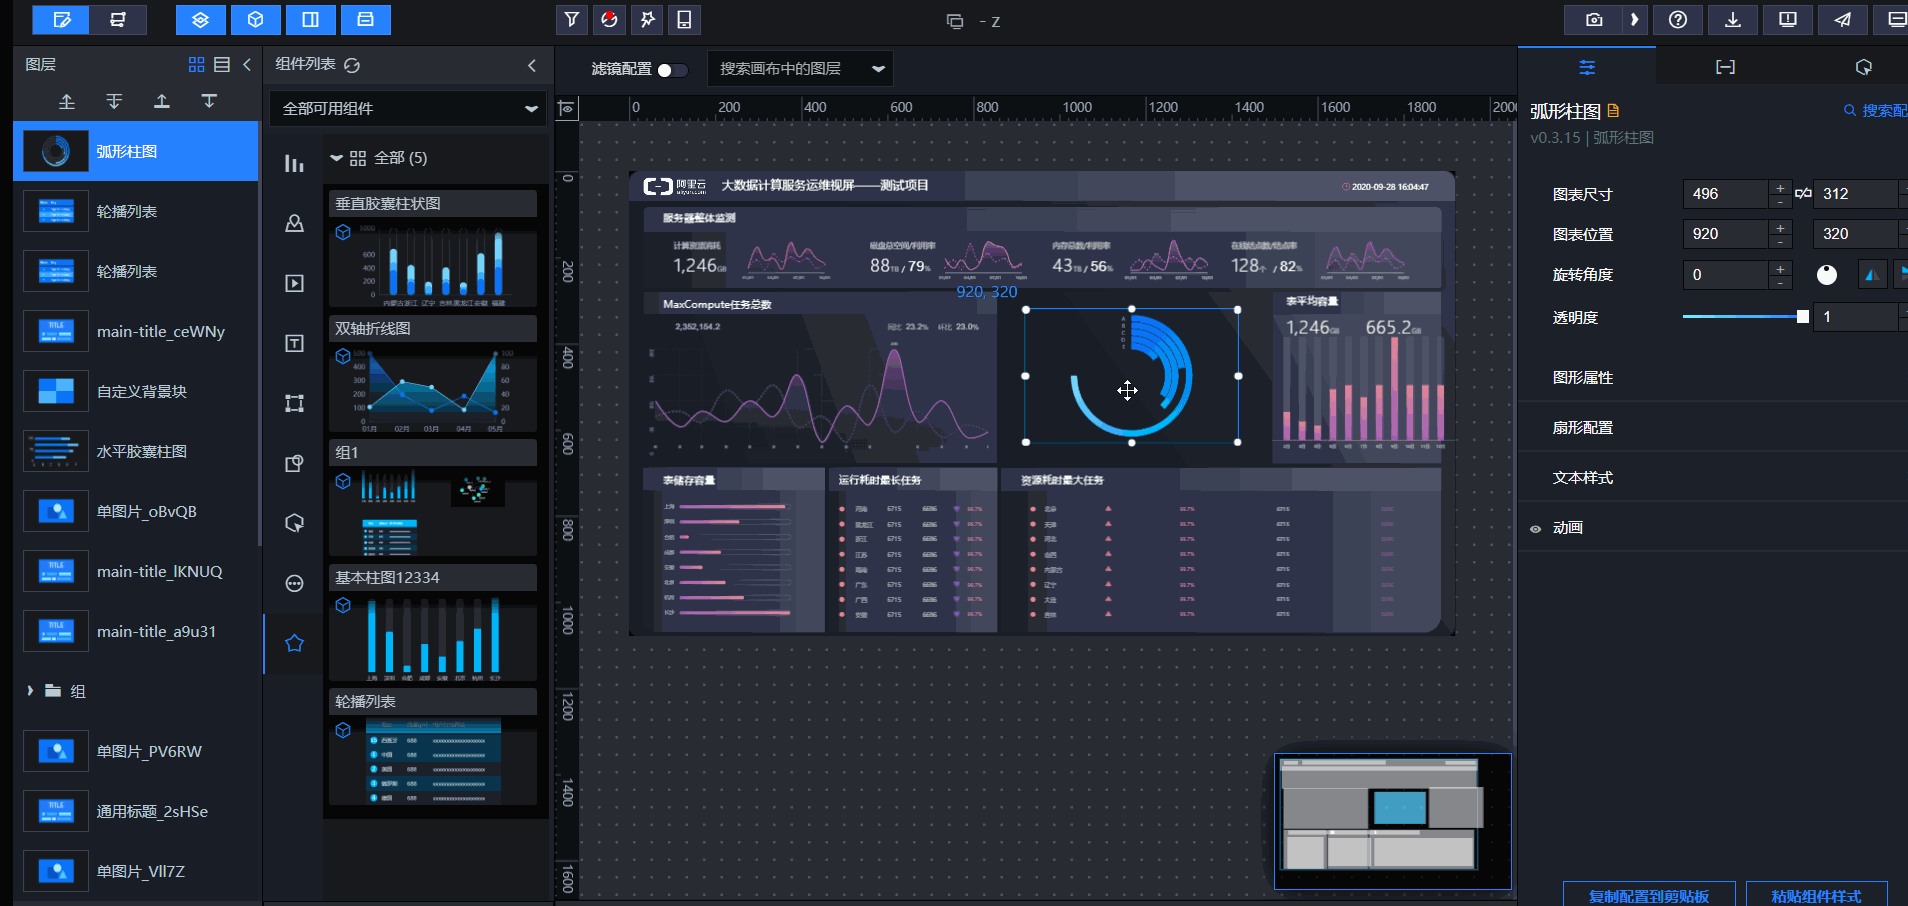Switch to canvas edit mode icon

(61, 19)
